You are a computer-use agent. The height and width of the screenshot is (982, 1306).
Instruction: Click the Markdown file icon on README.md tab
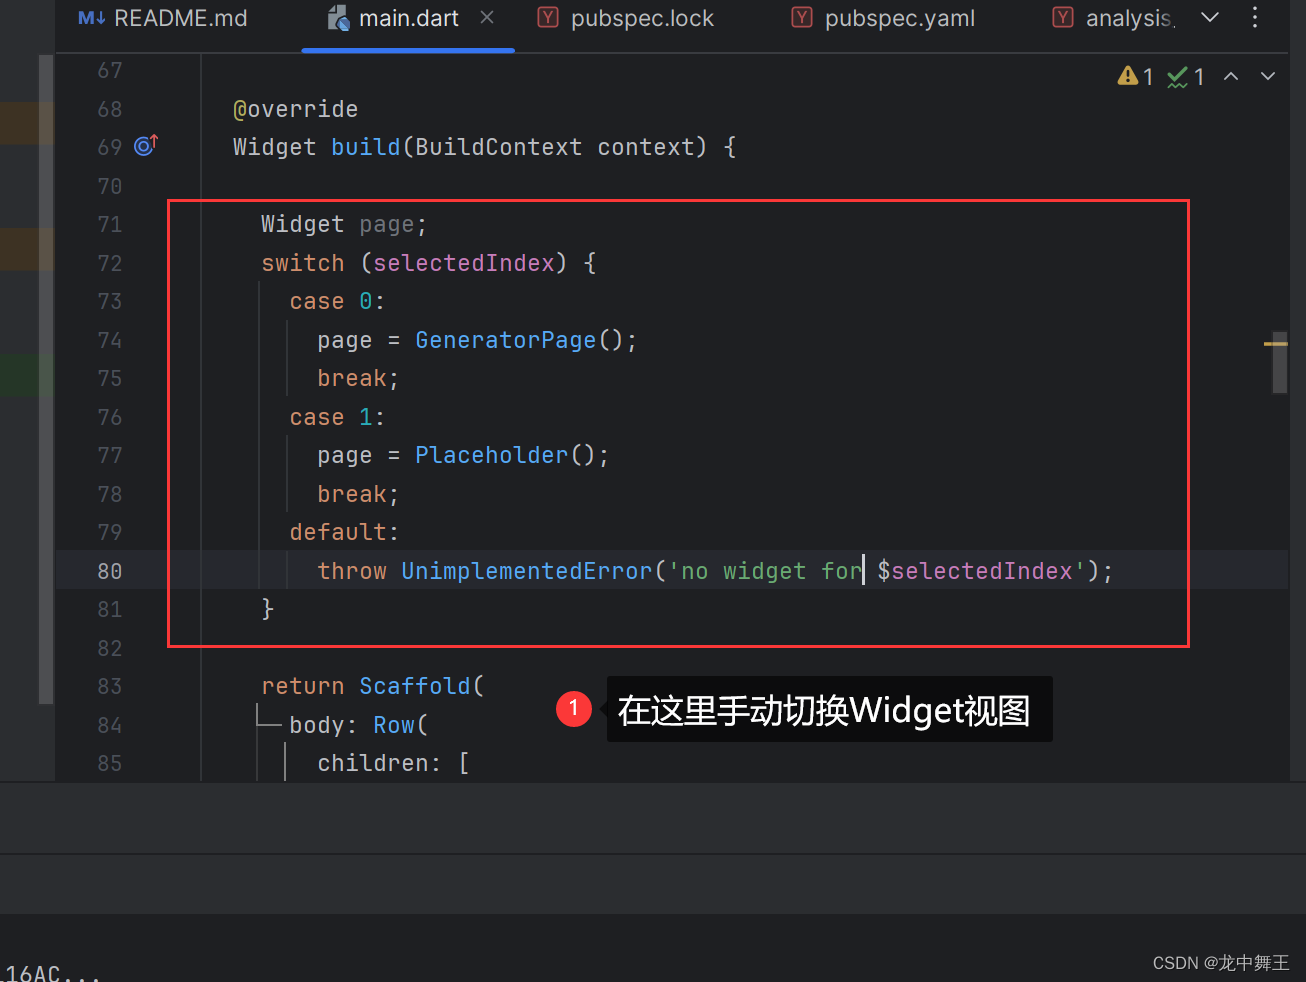coord(91,18)
